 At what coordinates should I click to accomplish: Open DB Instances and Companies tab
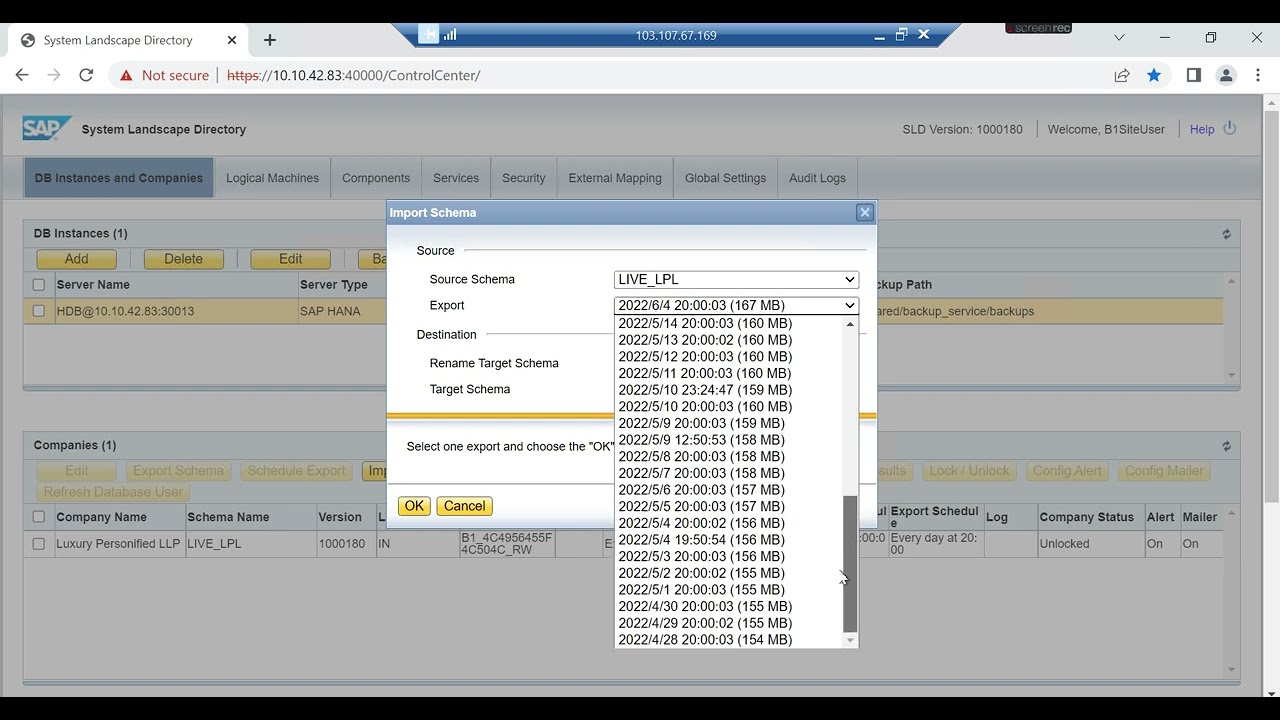click(x=119, y=178)
